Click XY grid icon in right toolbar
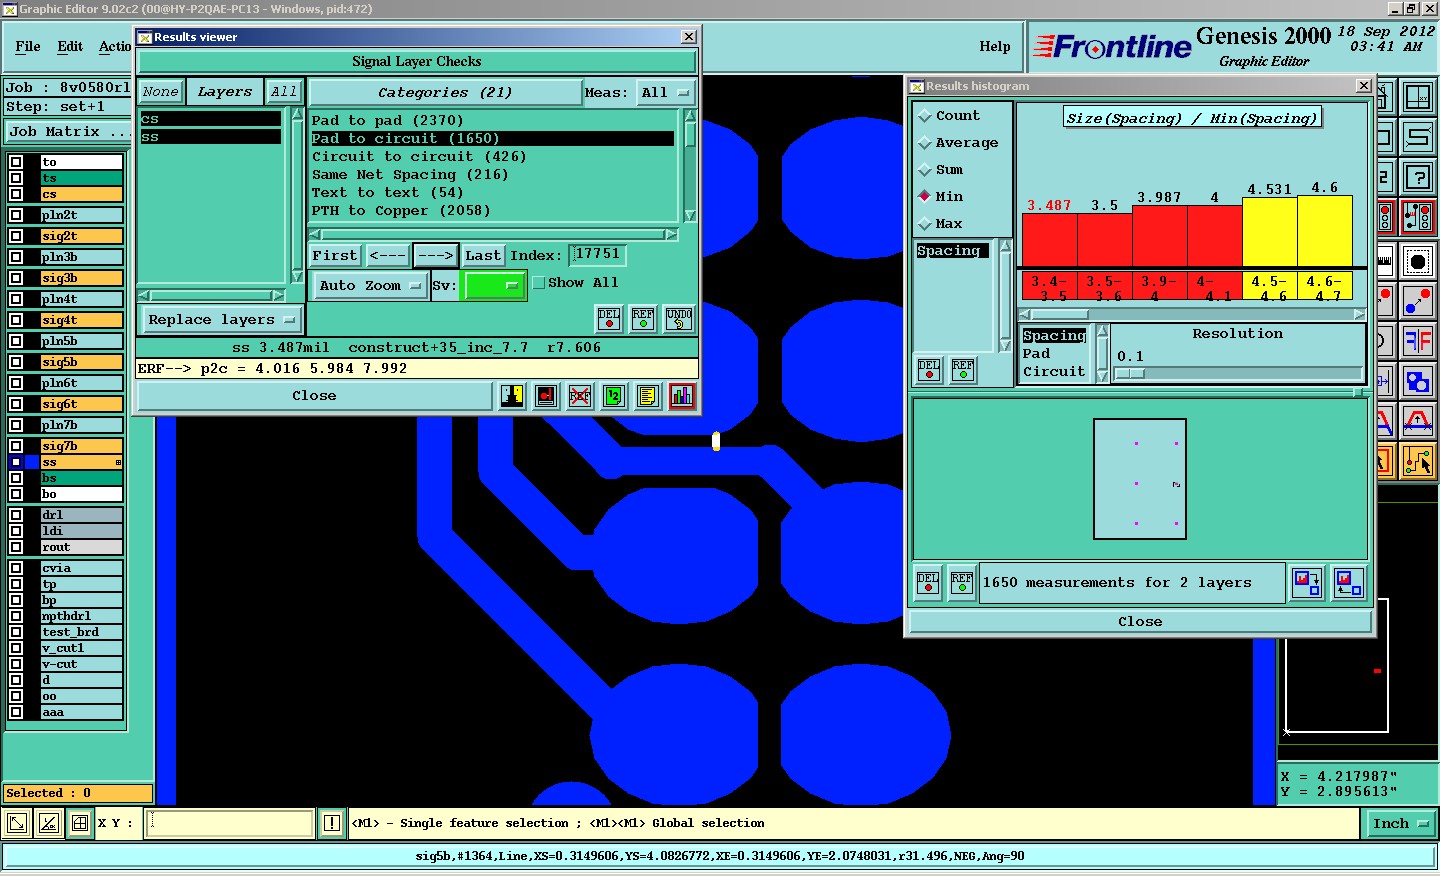The height and width of the screenshot is (876, 1440). coord(1418,97)
